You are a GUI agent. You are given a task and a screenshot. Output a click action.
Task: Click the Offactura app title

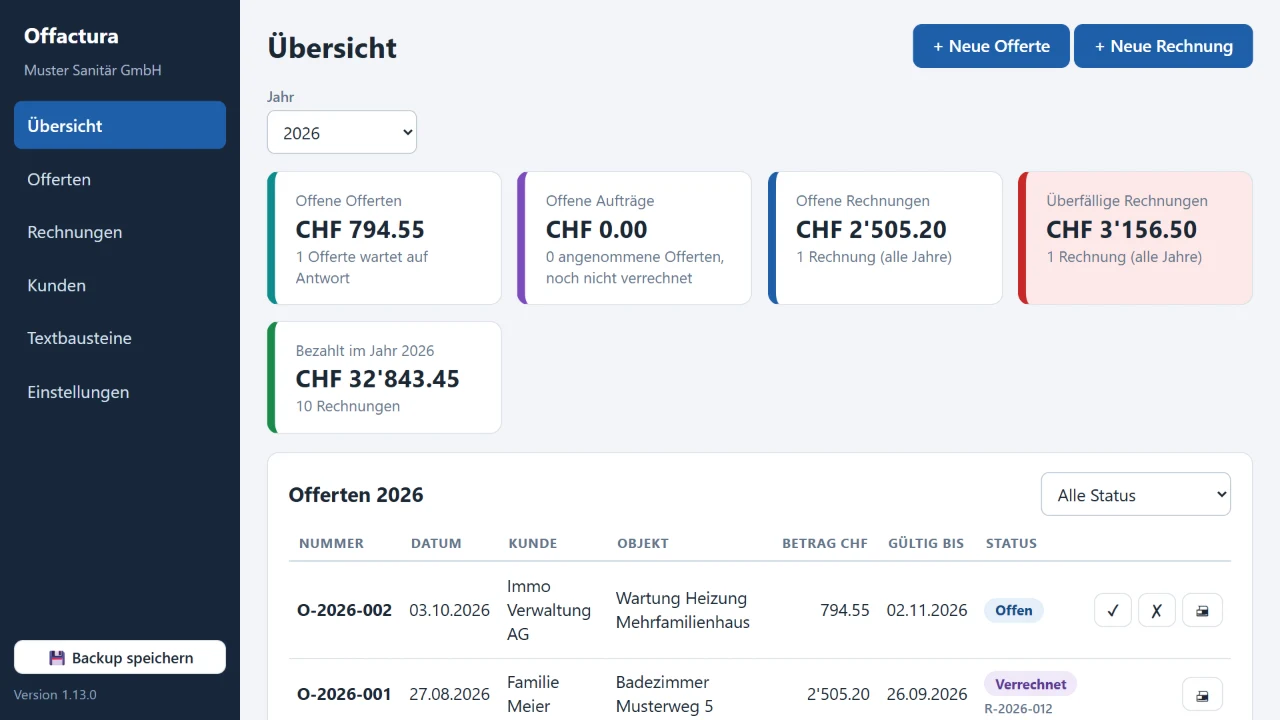tap(71, 36)
